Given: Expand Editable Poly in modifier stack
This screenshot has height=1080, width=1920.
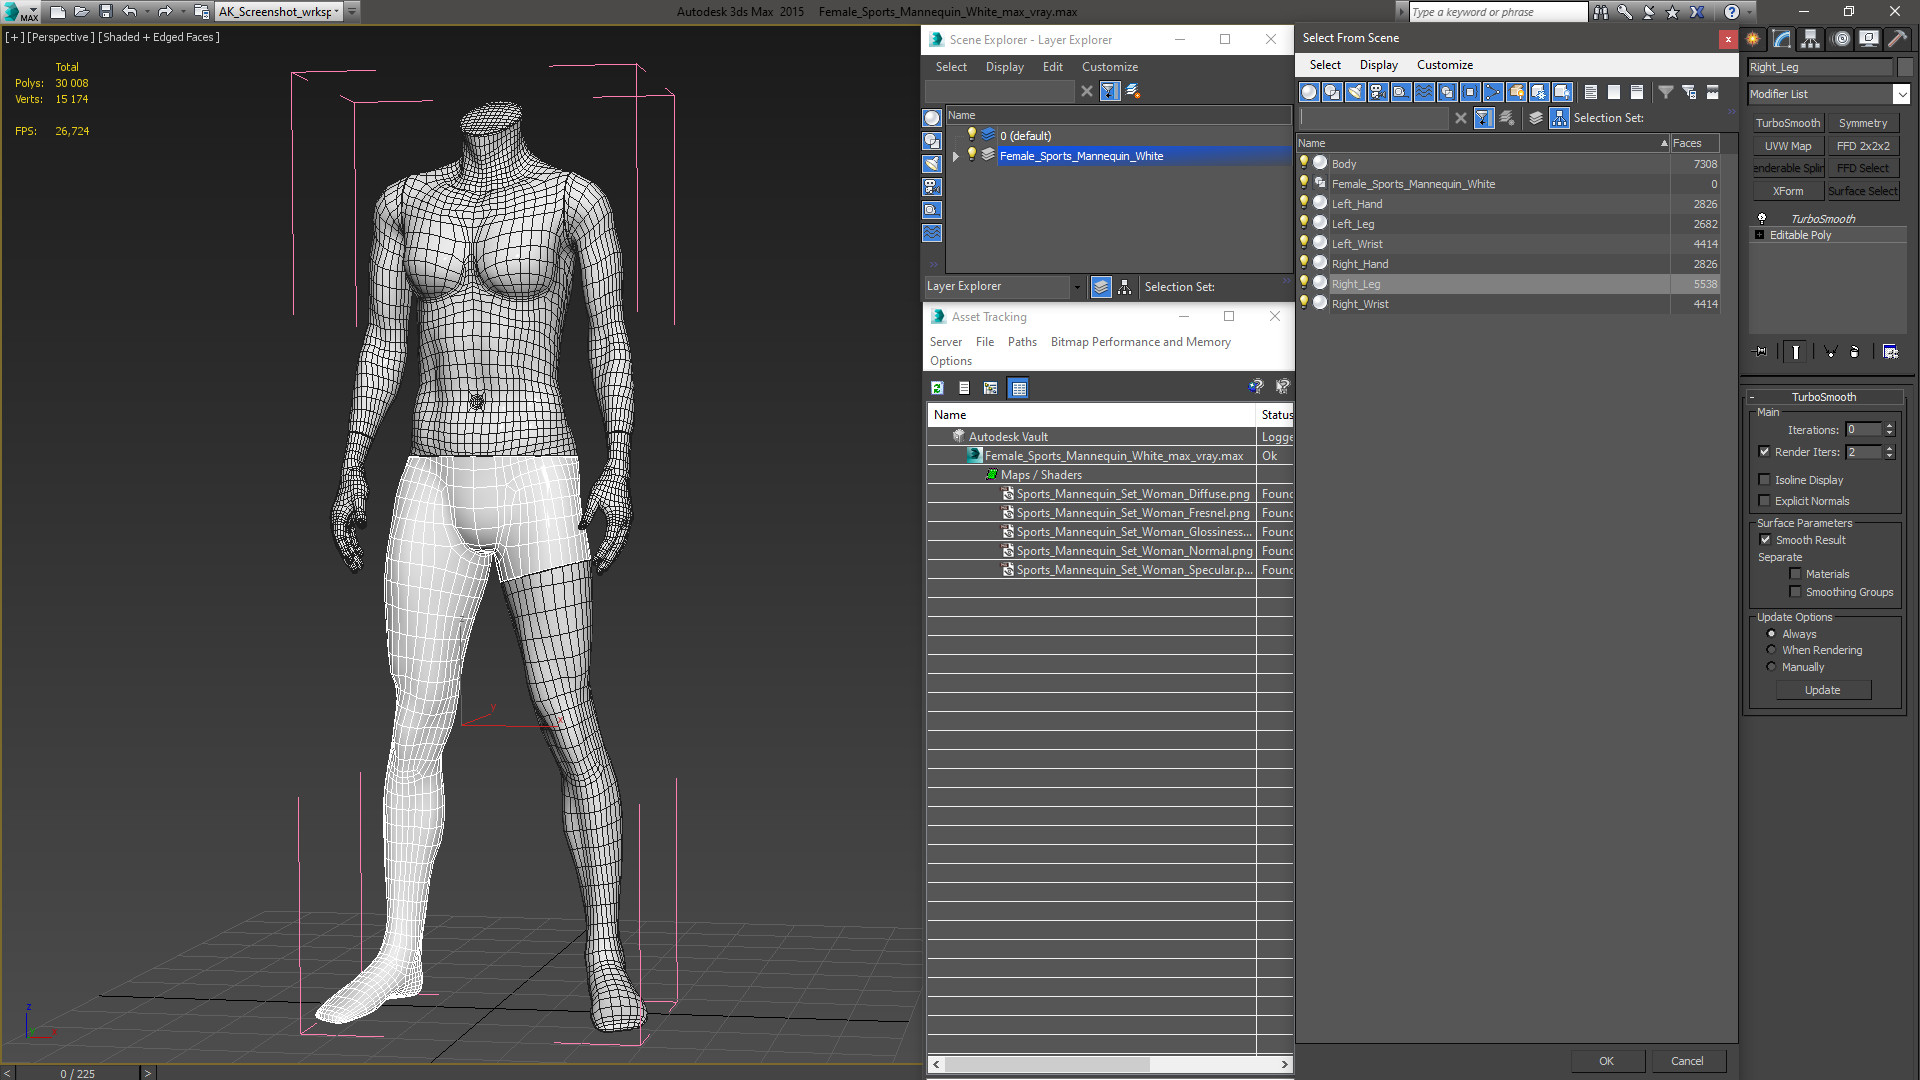Looking at the screenshot, I should [x=1760, y=235].
